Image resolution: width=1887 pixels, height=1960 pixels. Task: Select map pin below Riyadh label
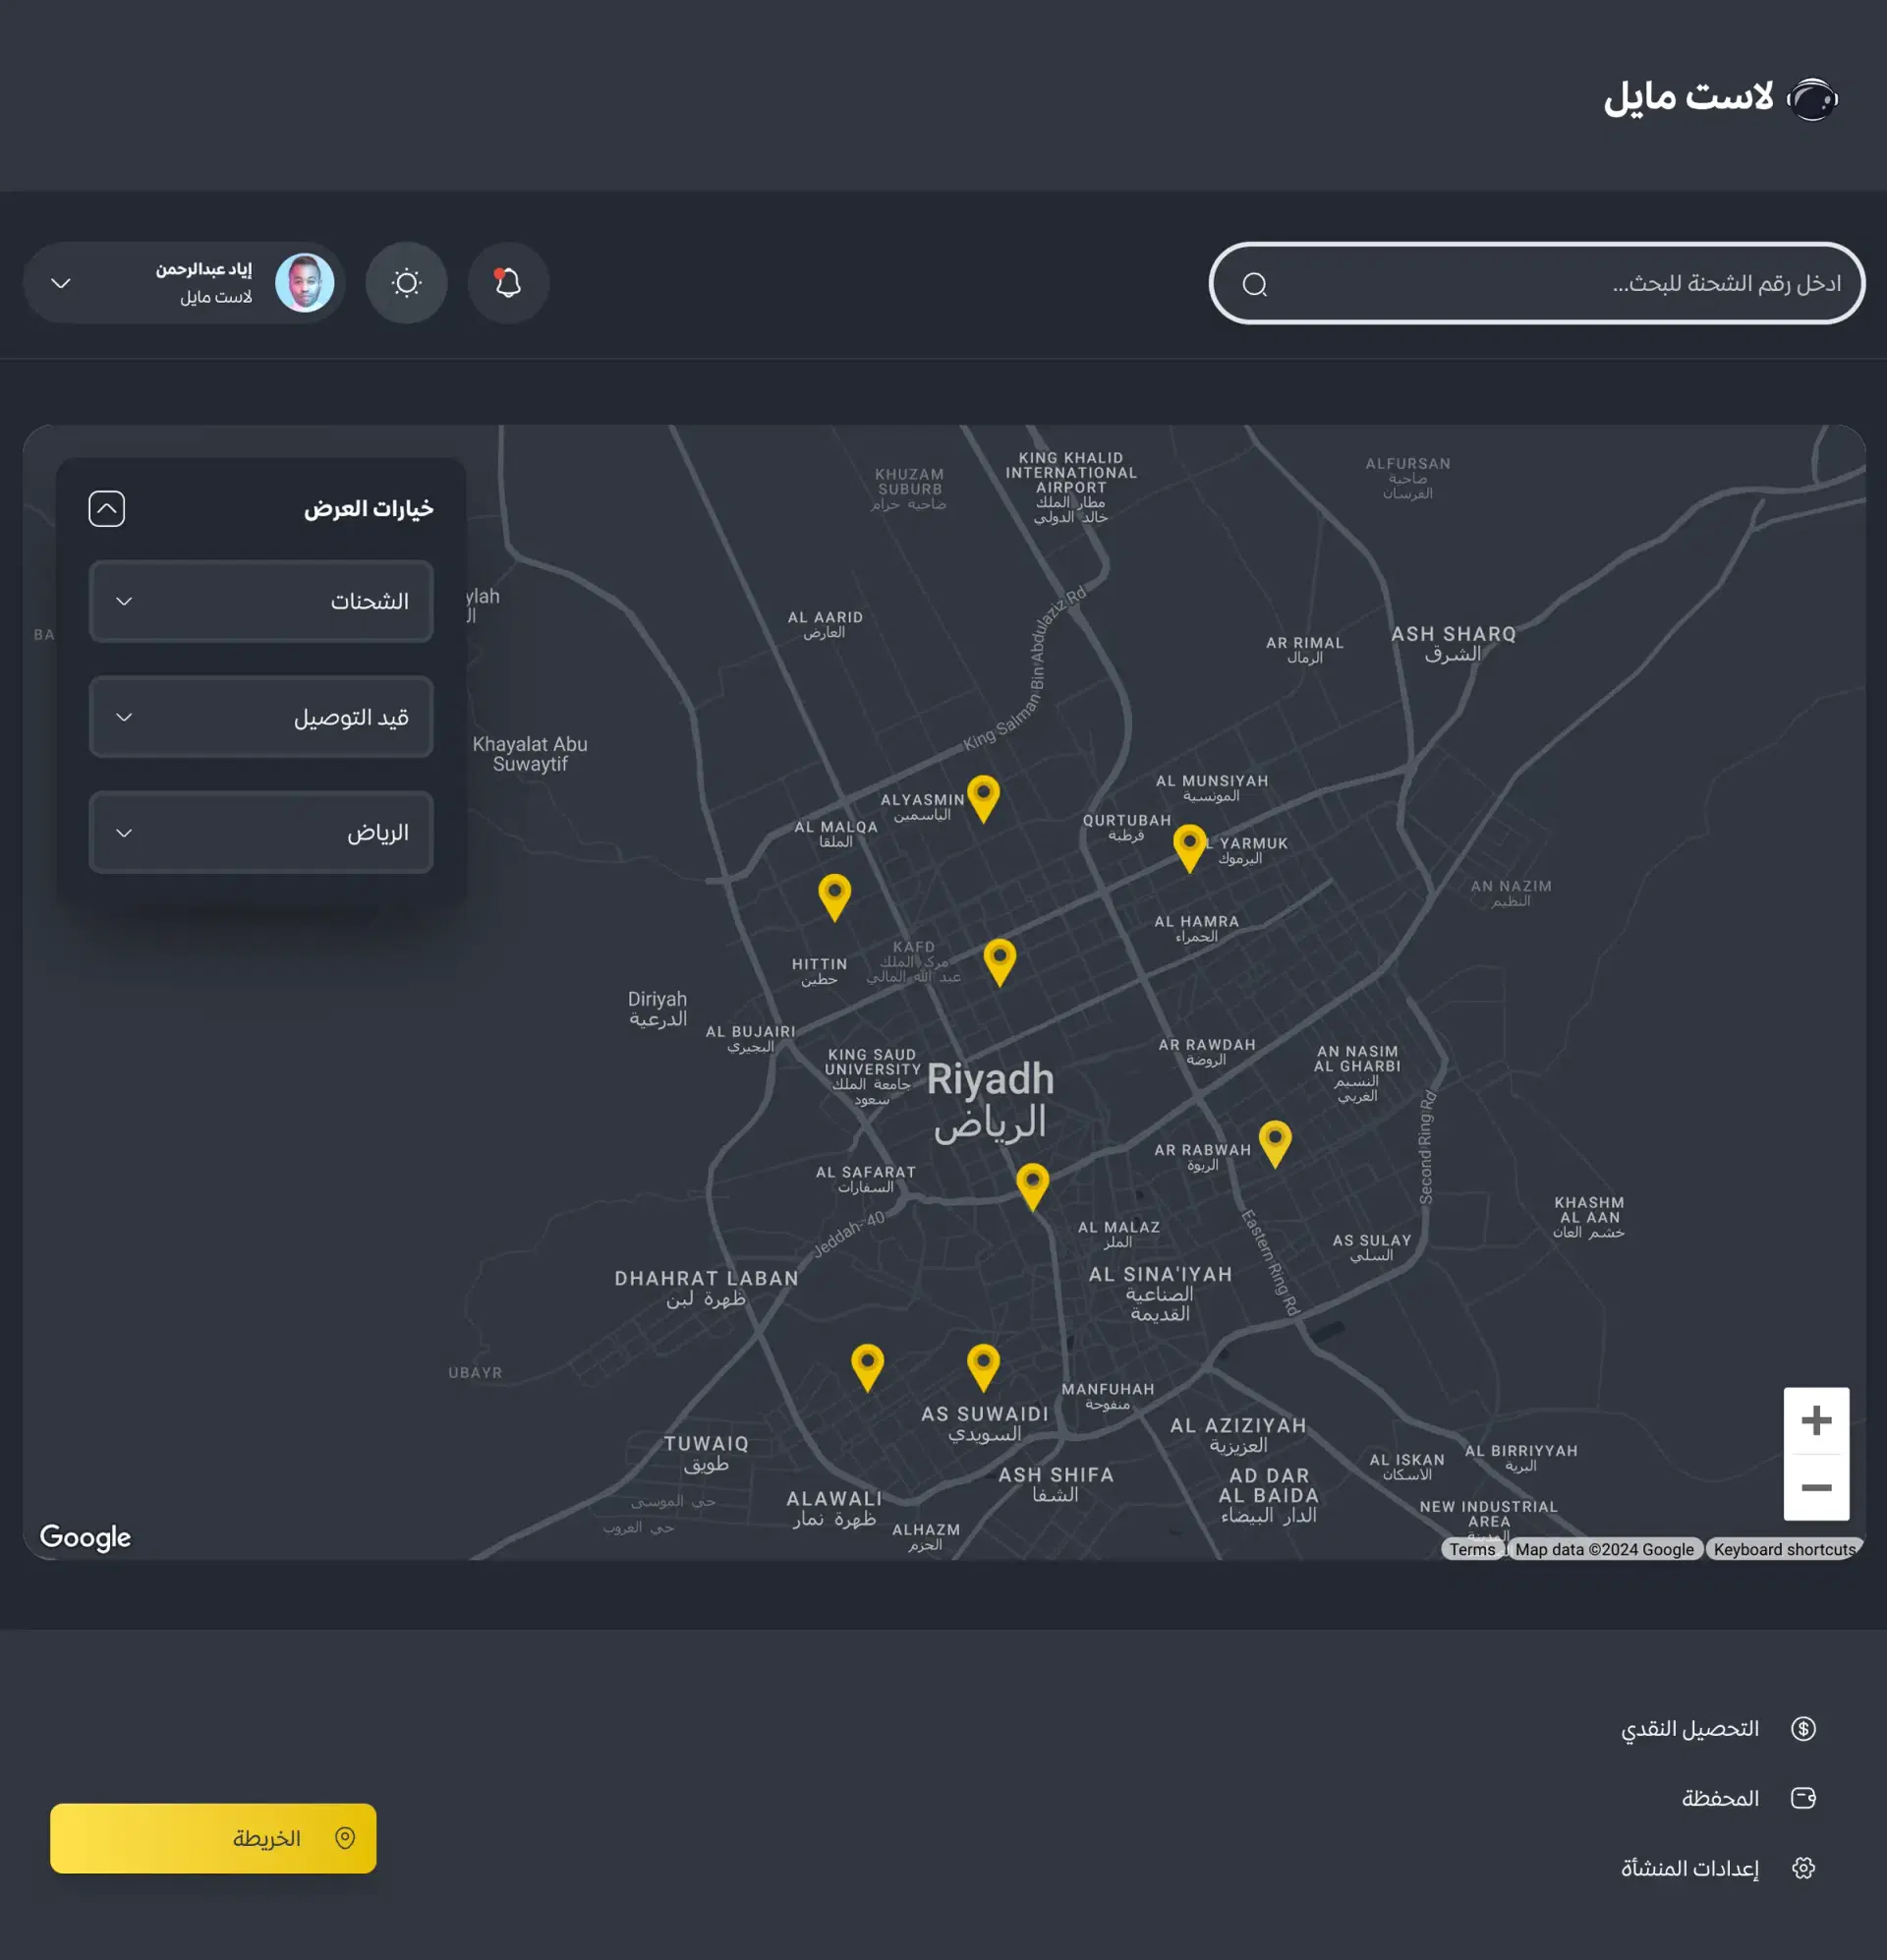[1032, 1187]
